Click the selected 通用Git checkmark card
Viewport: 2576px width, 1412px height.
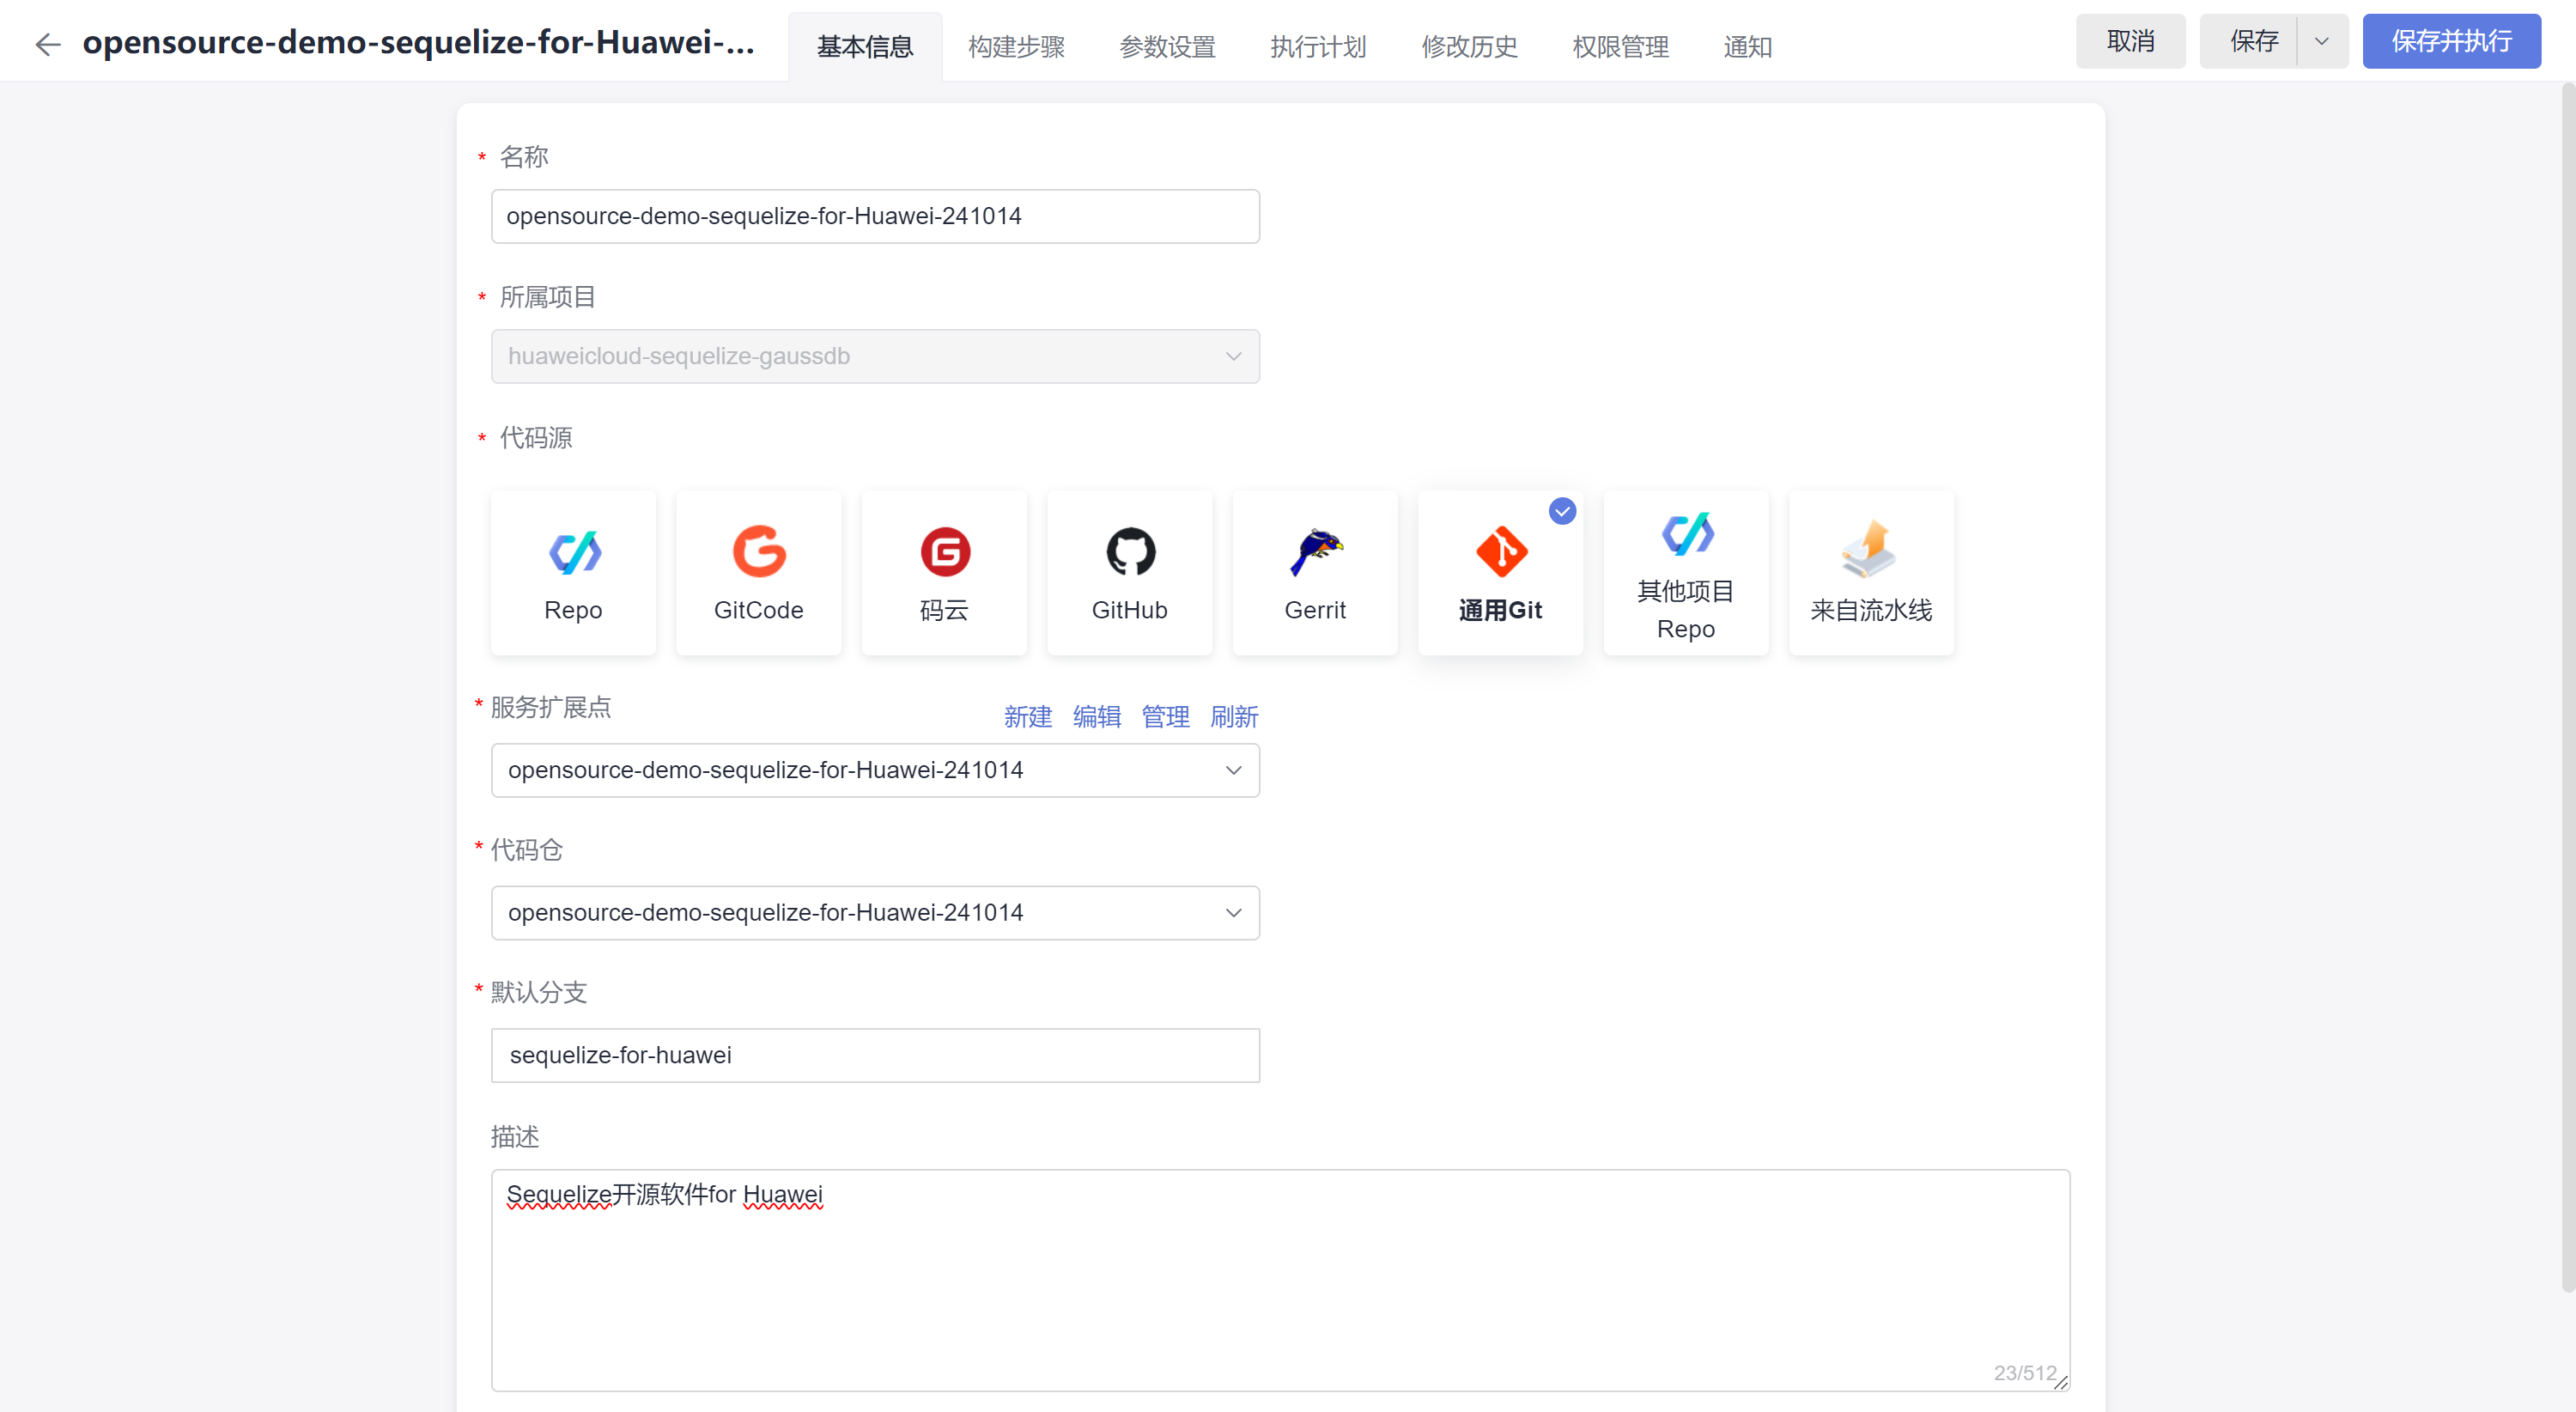pos(1500,573)
